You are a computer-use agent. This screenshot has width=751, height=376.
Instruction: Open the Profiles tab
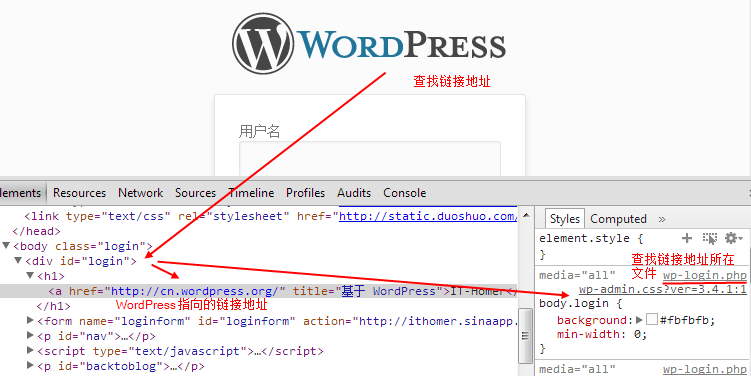point(306,193)
